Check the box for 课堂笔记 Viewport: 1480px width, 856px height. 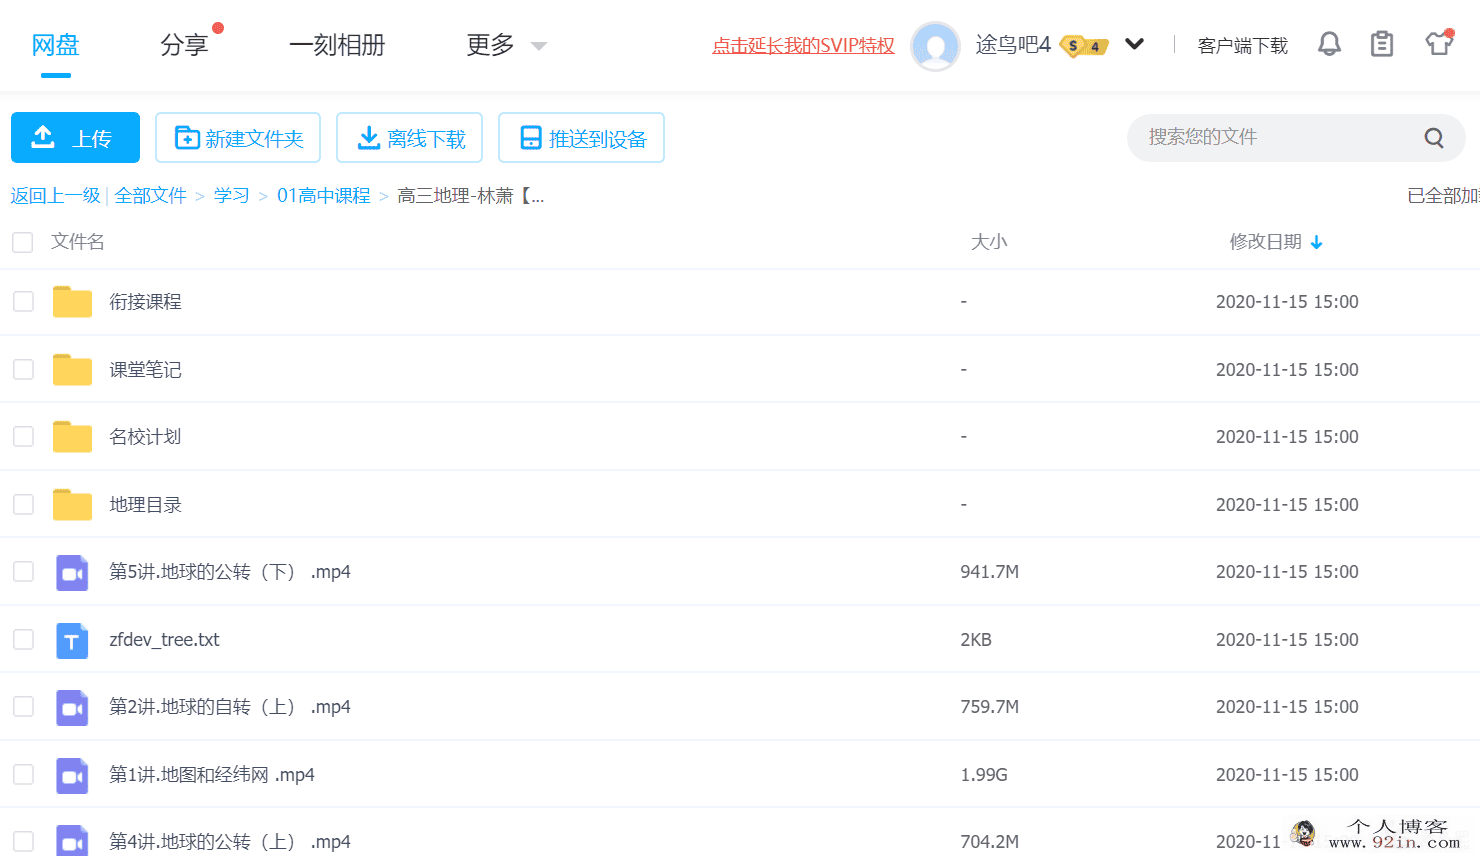pos(23,370)
